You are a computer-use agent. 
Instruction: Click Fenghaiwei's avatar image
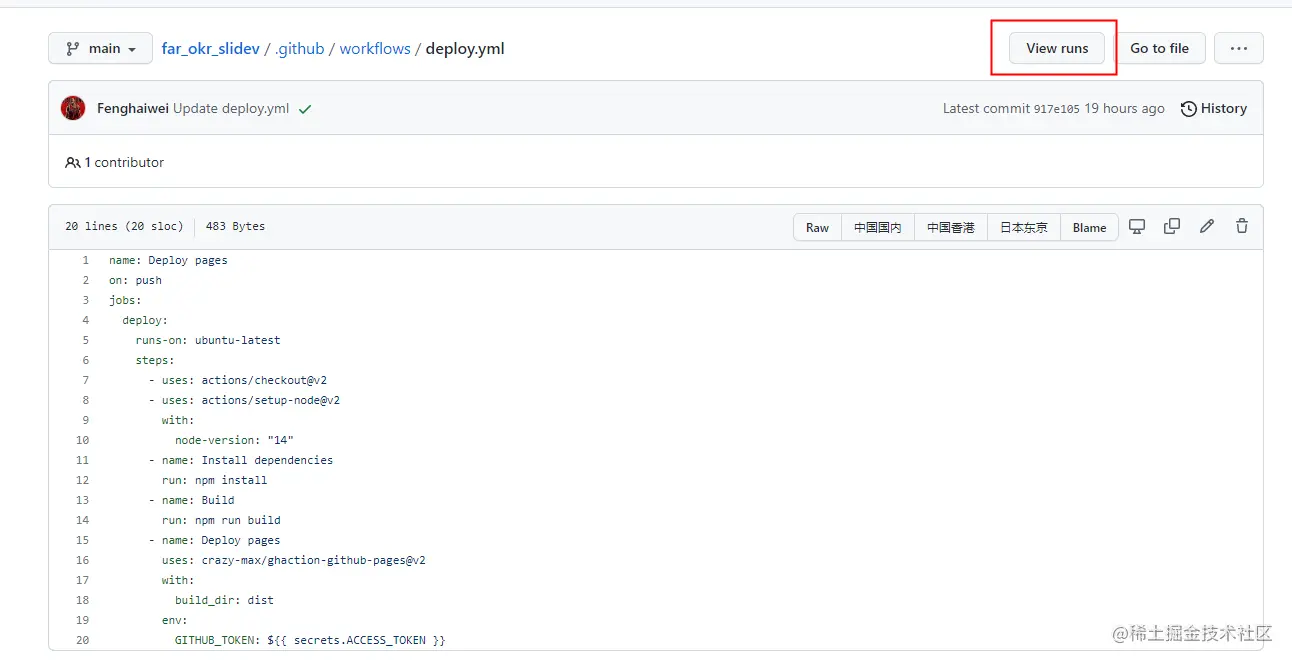click(73, 108)
